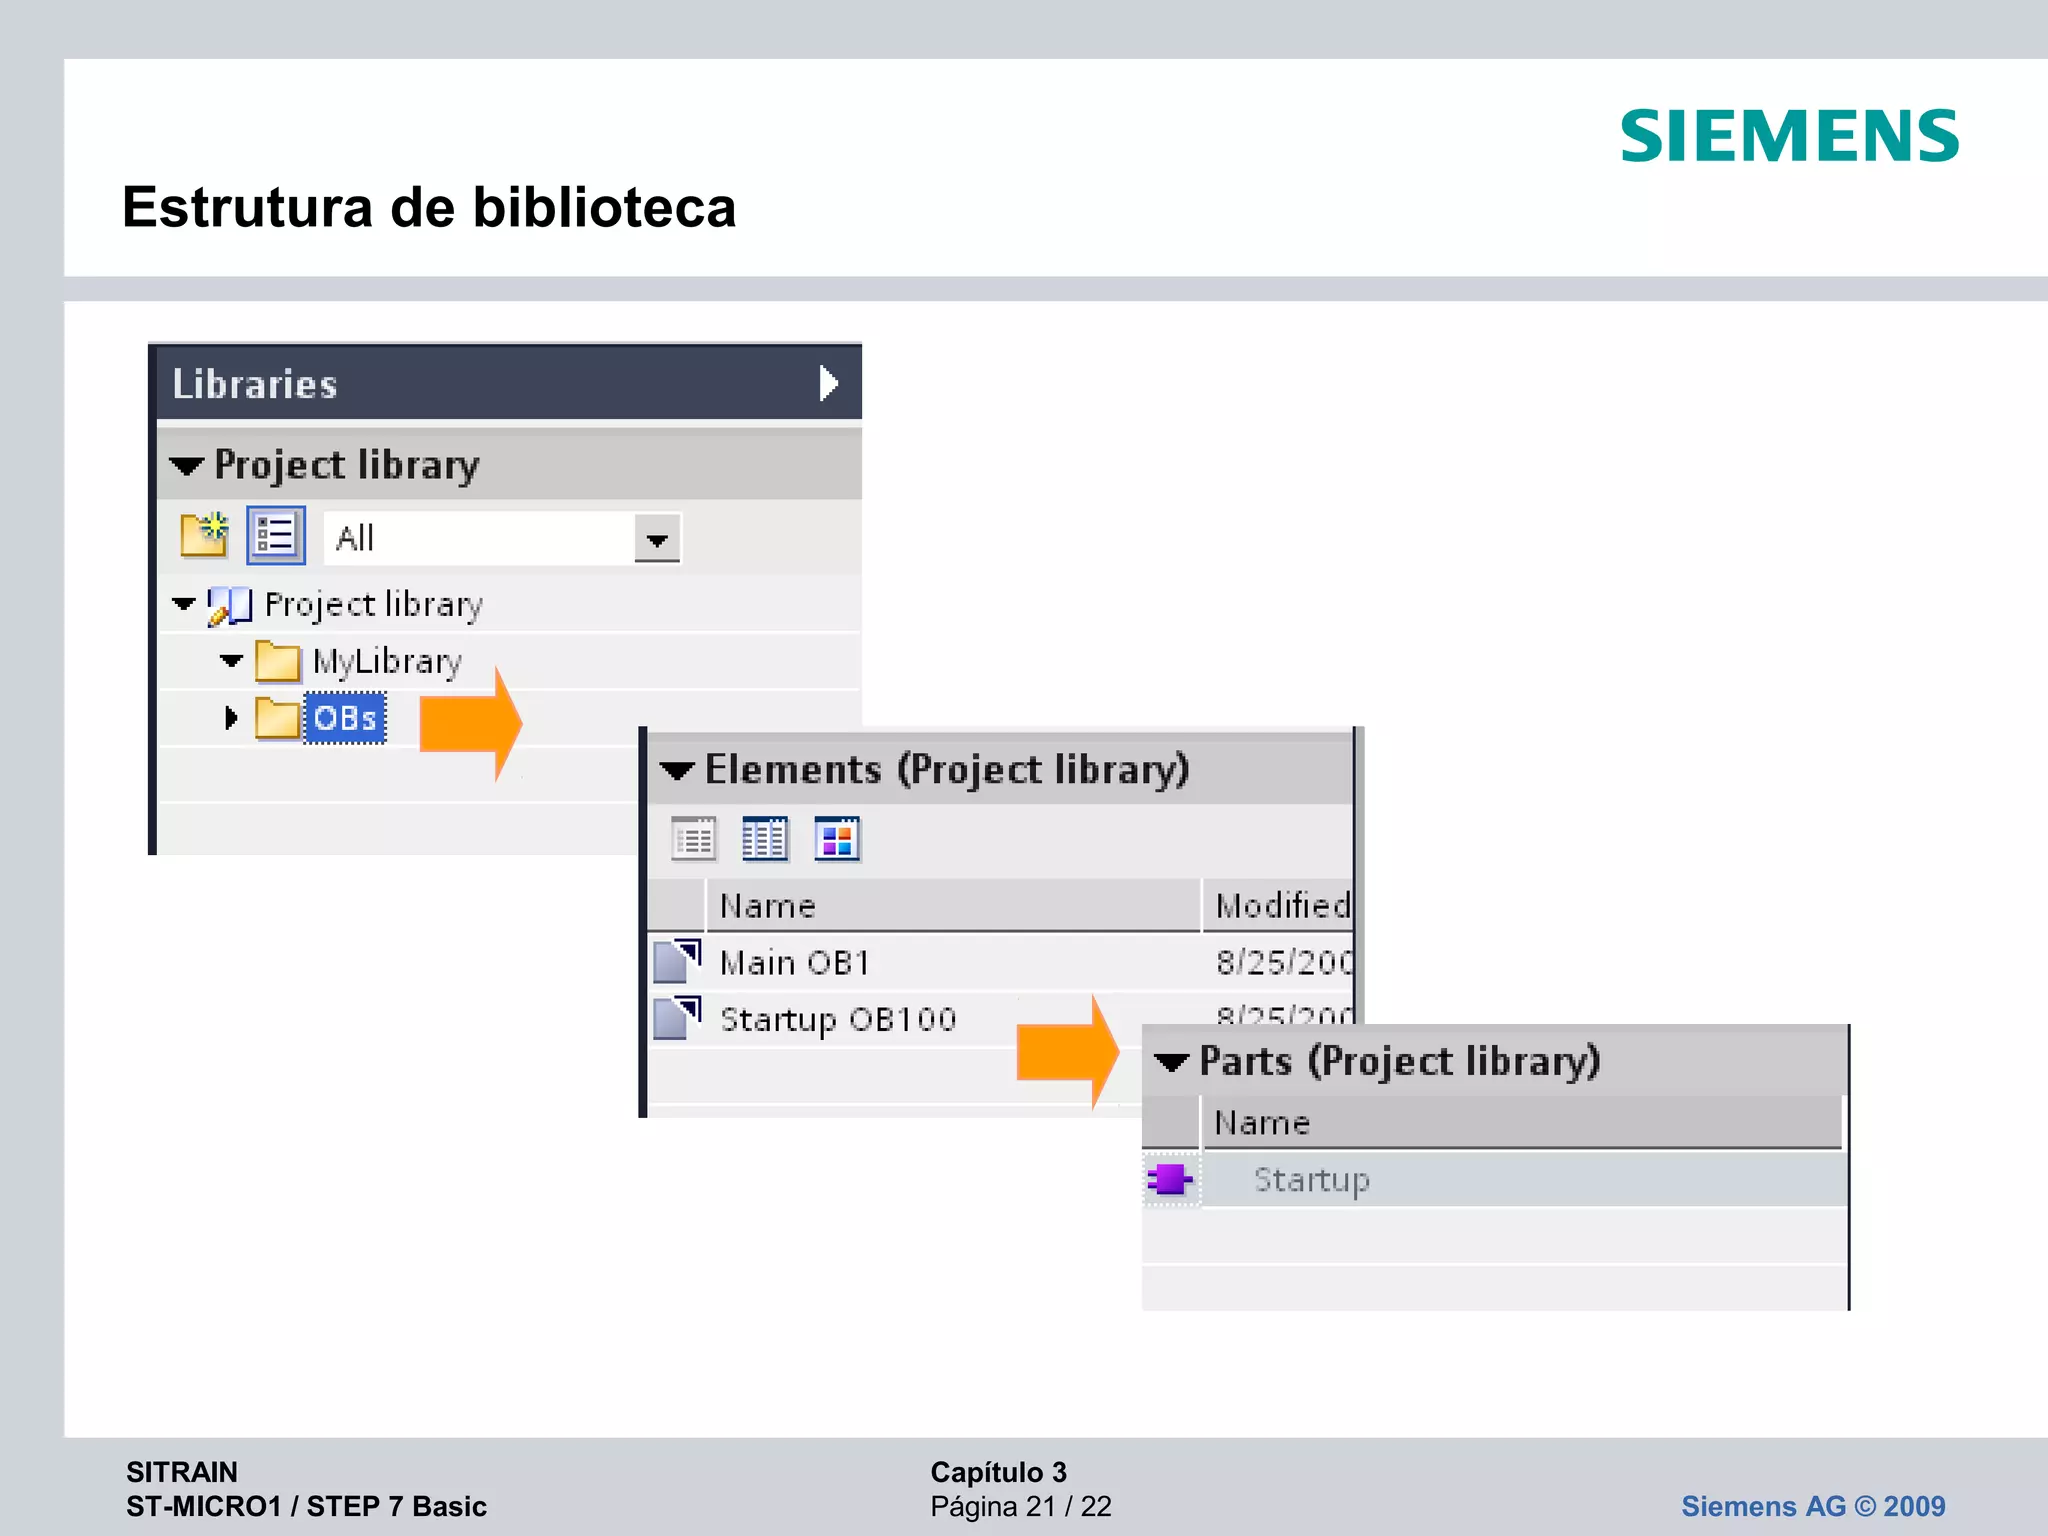Click the Main OB1 modified date

pyautogui.click(x=1284, y=962)
